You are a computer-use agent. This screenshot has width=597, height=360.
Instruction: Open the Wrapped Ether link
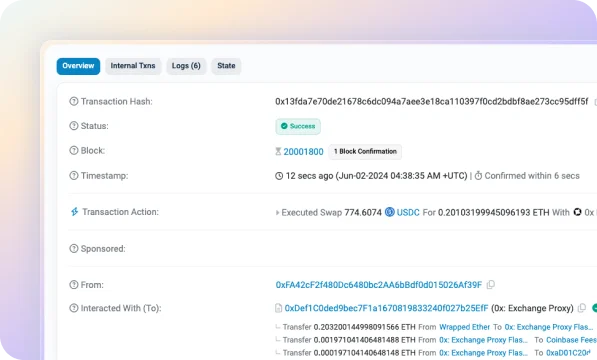(x=465, y=327)
